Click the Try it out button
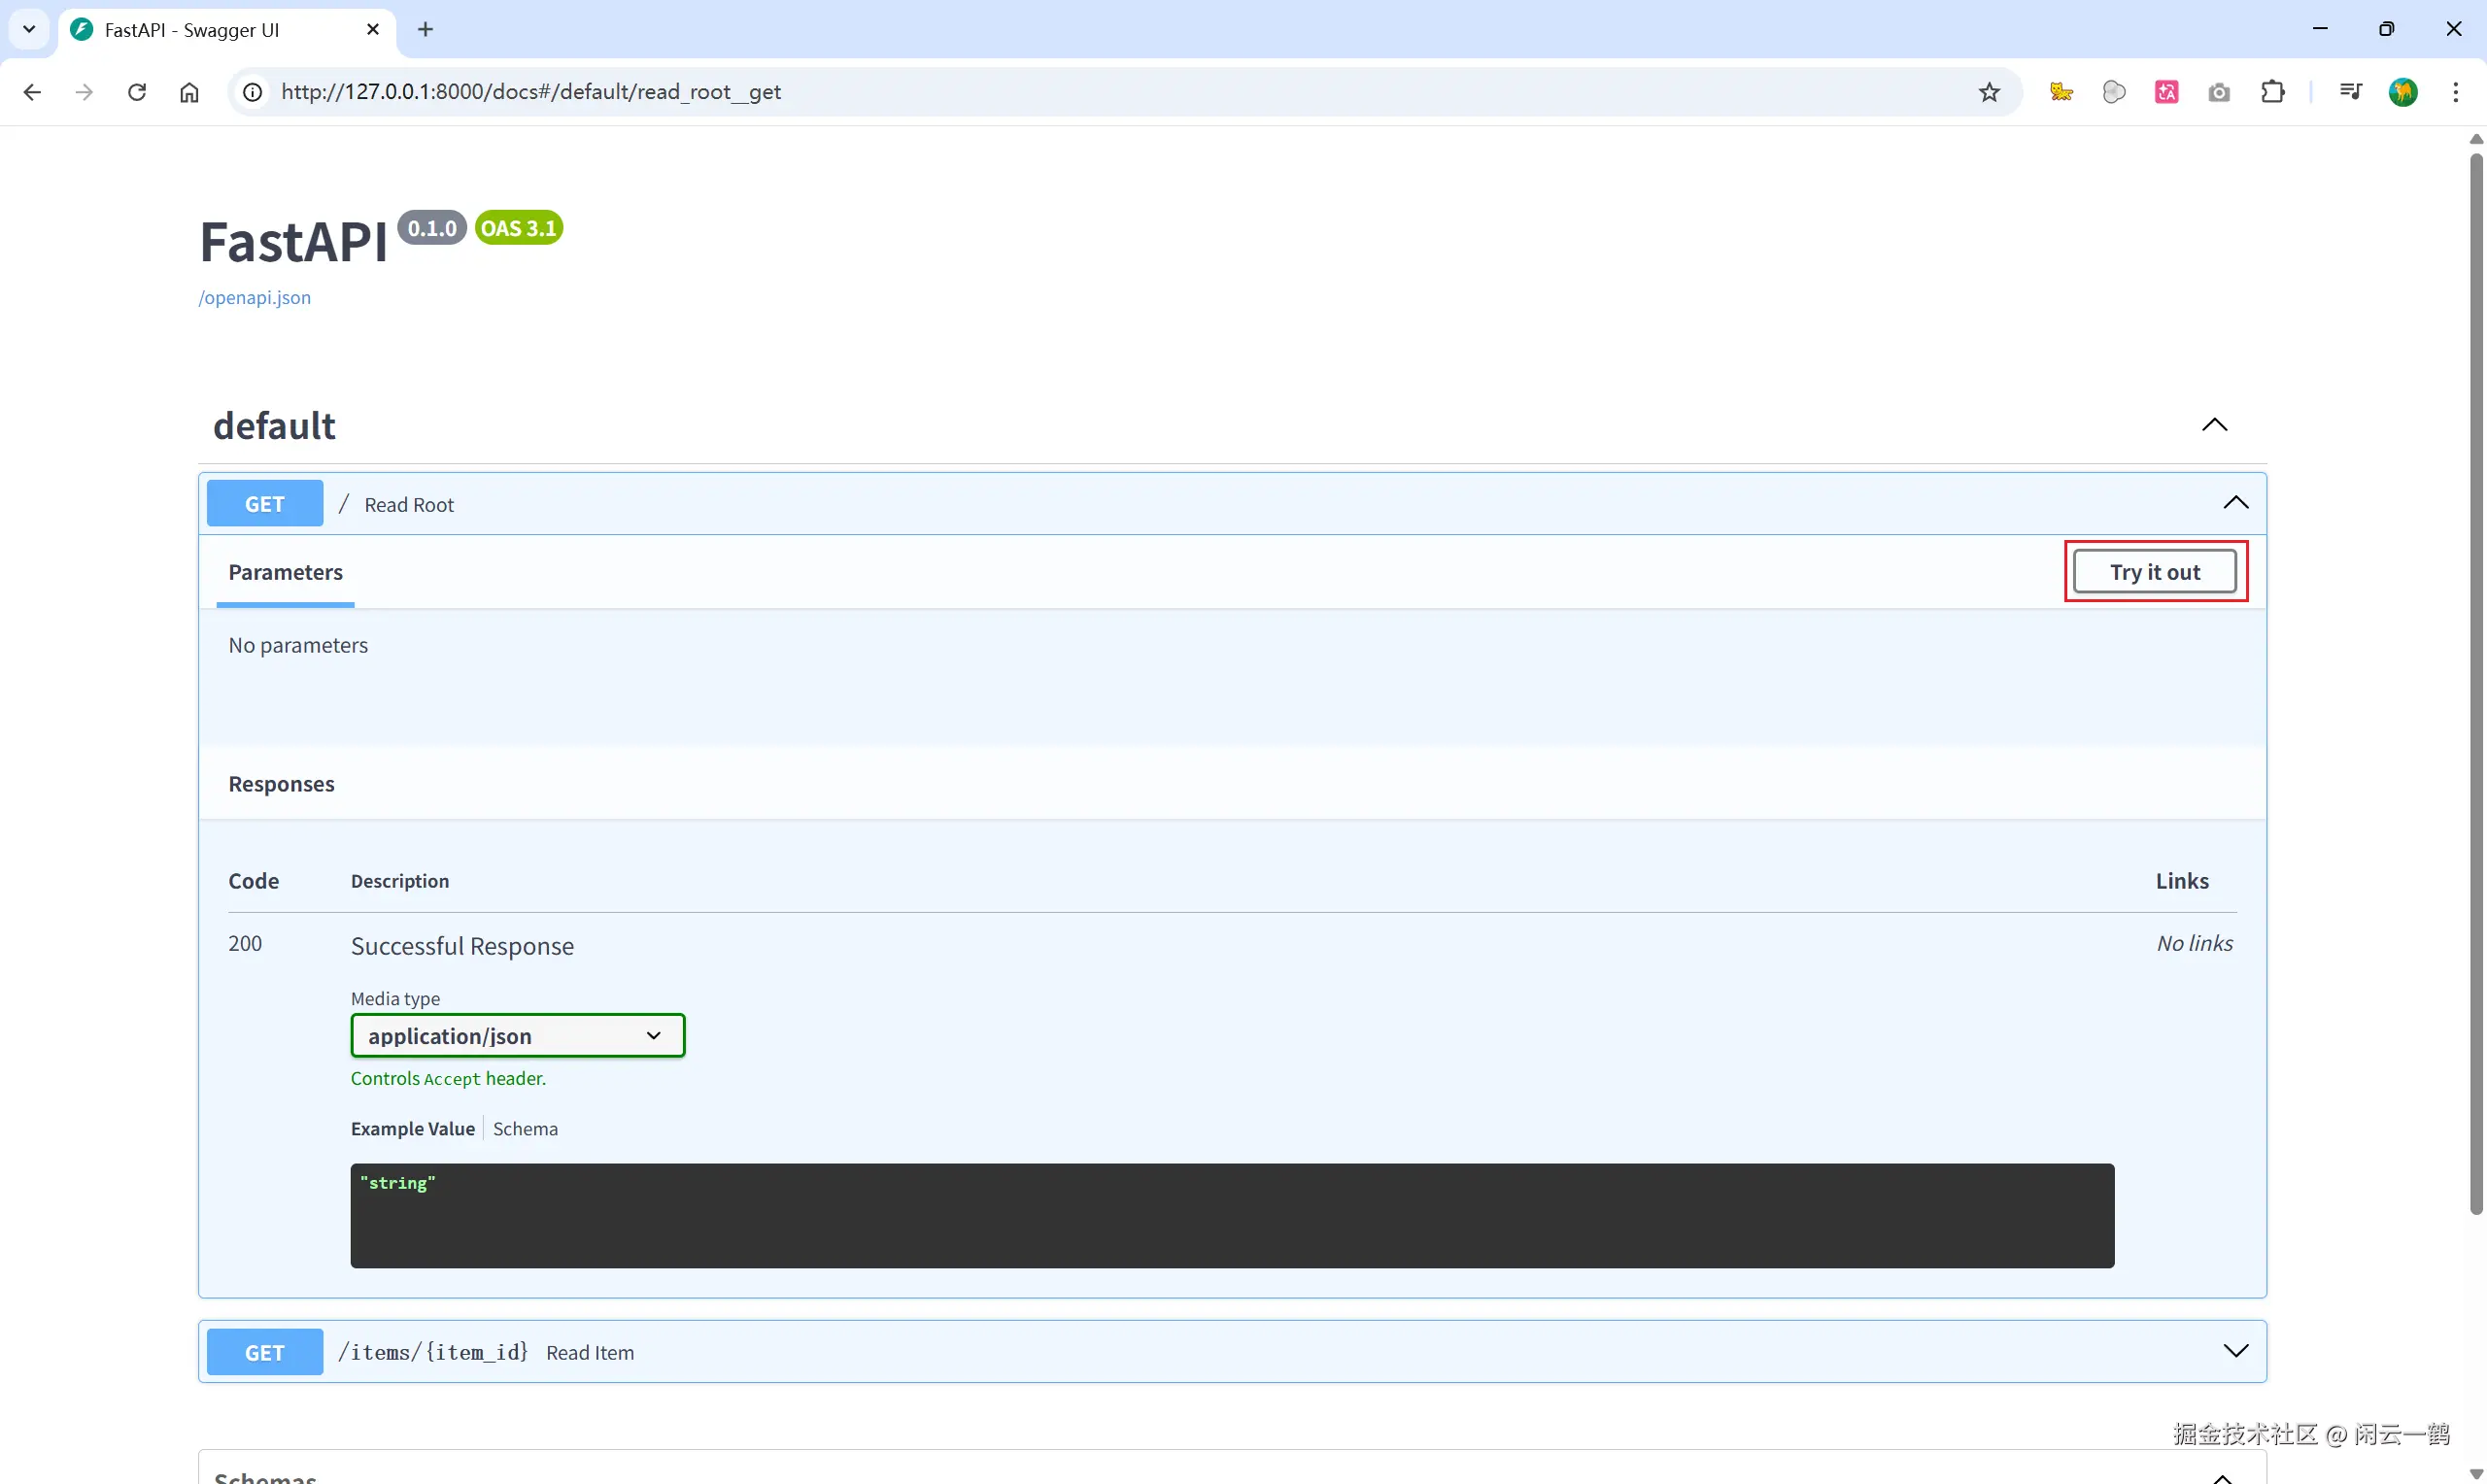 (2154, 572)
